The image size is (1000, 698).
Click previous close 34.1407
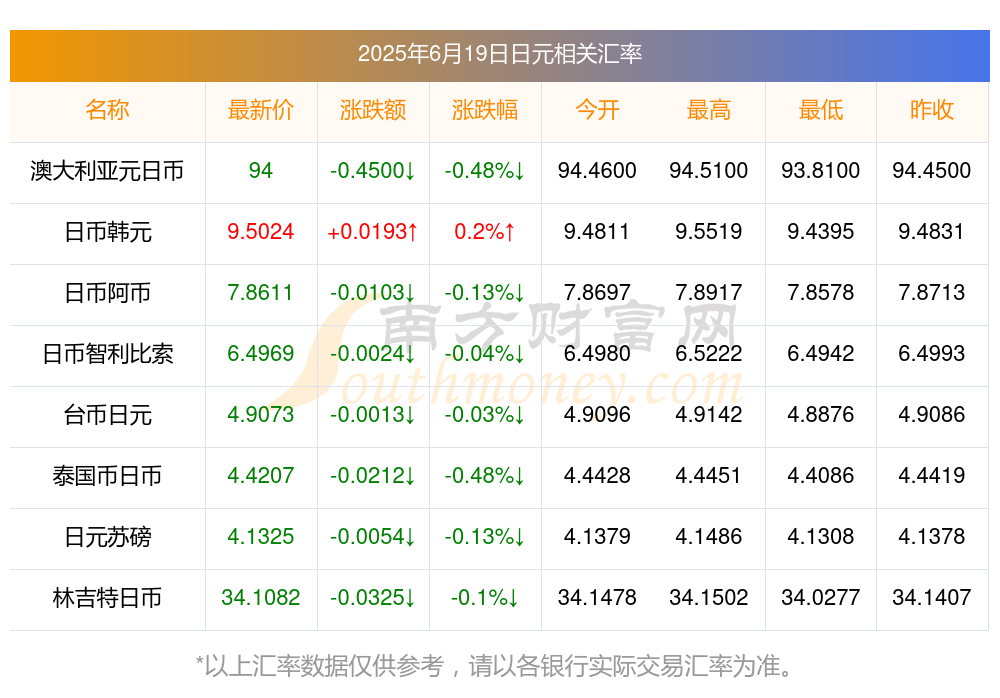(932, 598)
